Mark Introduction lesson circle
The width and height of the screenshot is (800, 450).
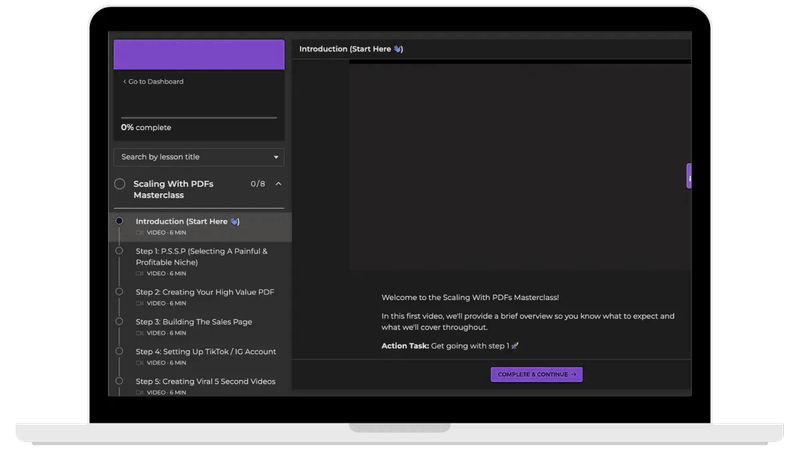click(x=119, y=221)
